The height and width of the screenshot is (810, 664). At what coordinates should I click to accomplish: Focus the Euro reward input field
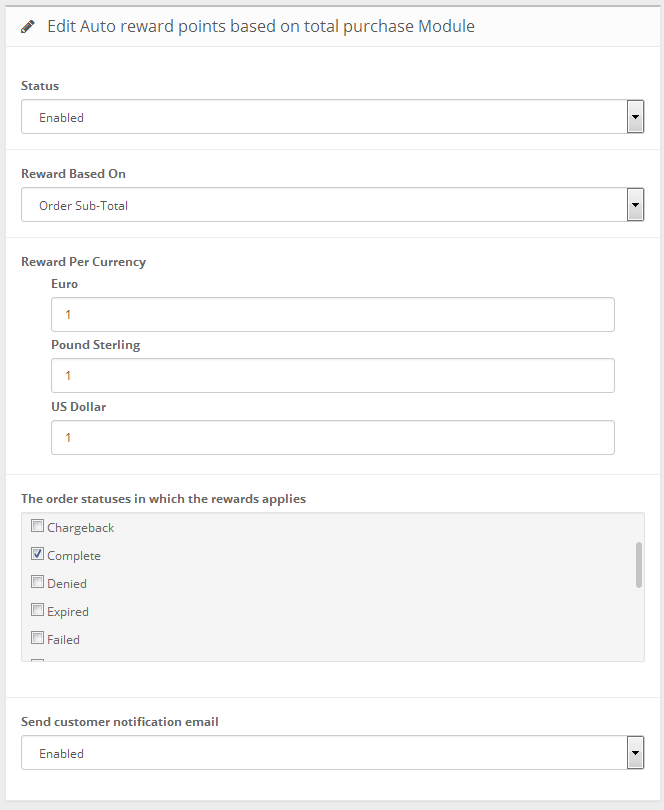point(332,314)
